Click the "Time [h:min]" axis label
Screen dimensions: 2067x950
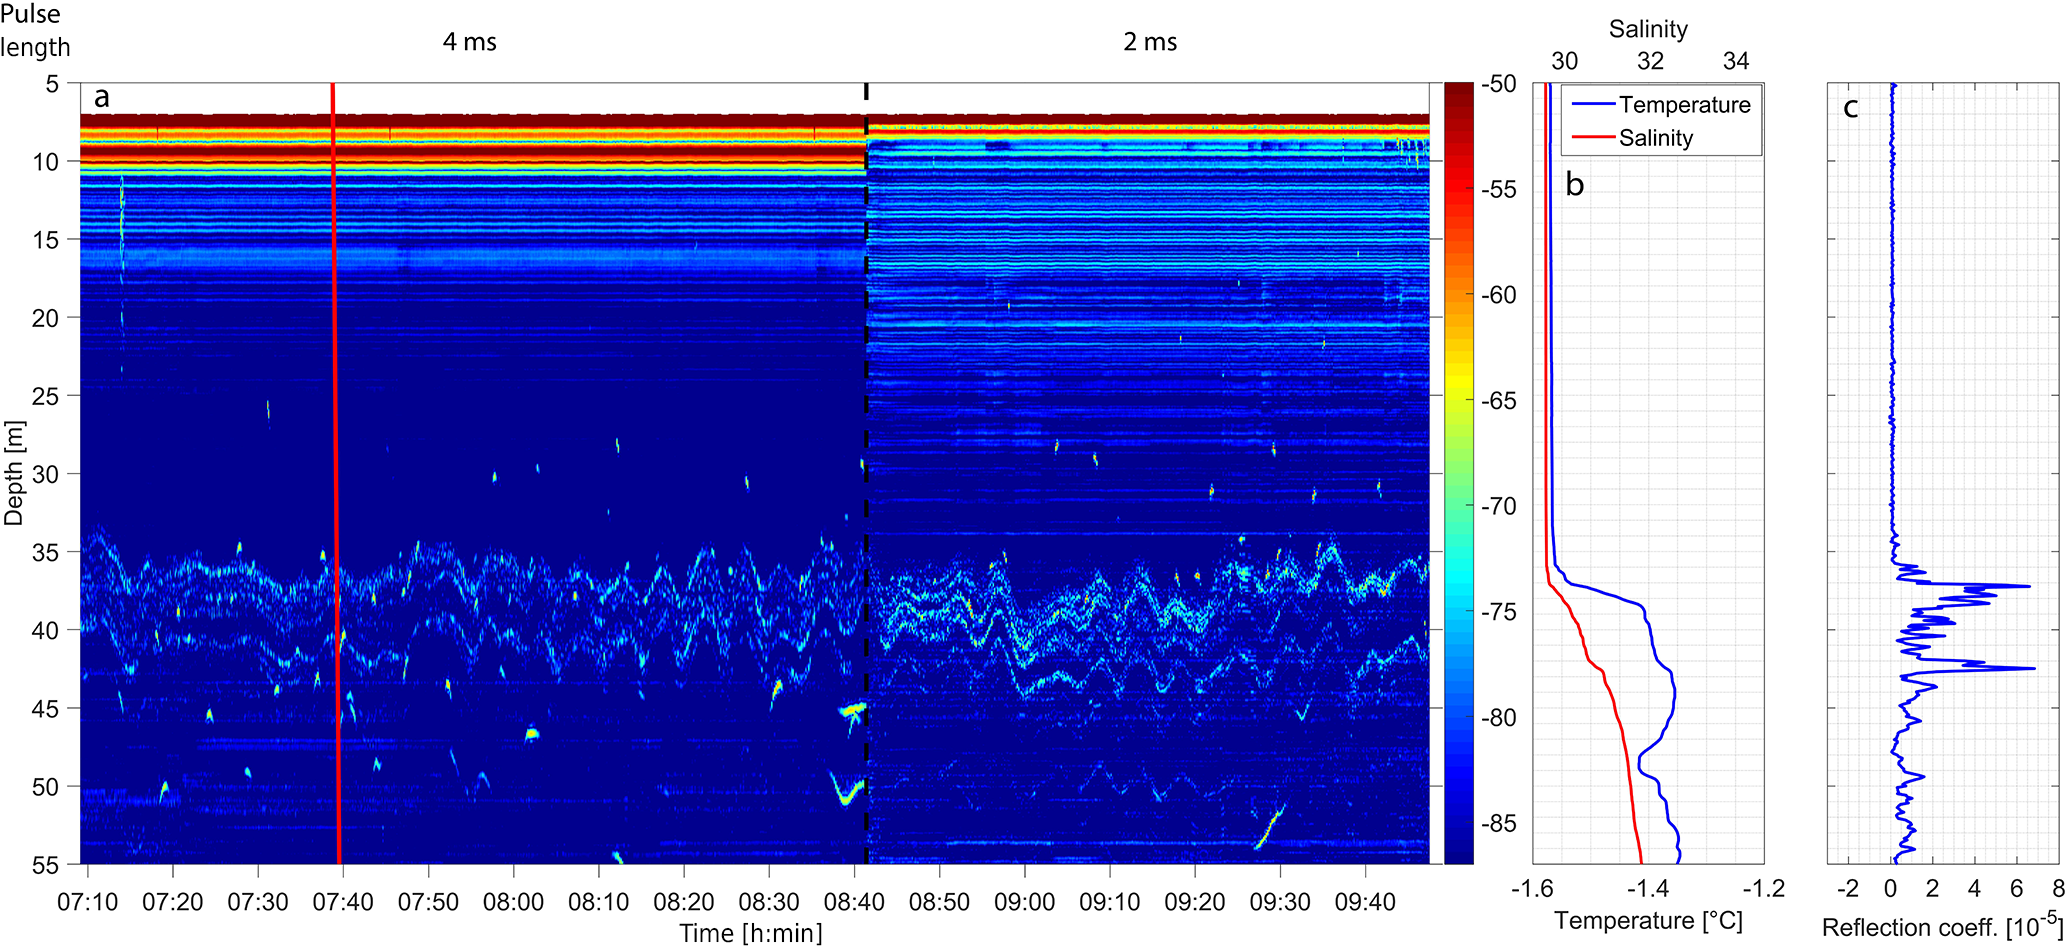pyautogui.click(x=751, y=933)
